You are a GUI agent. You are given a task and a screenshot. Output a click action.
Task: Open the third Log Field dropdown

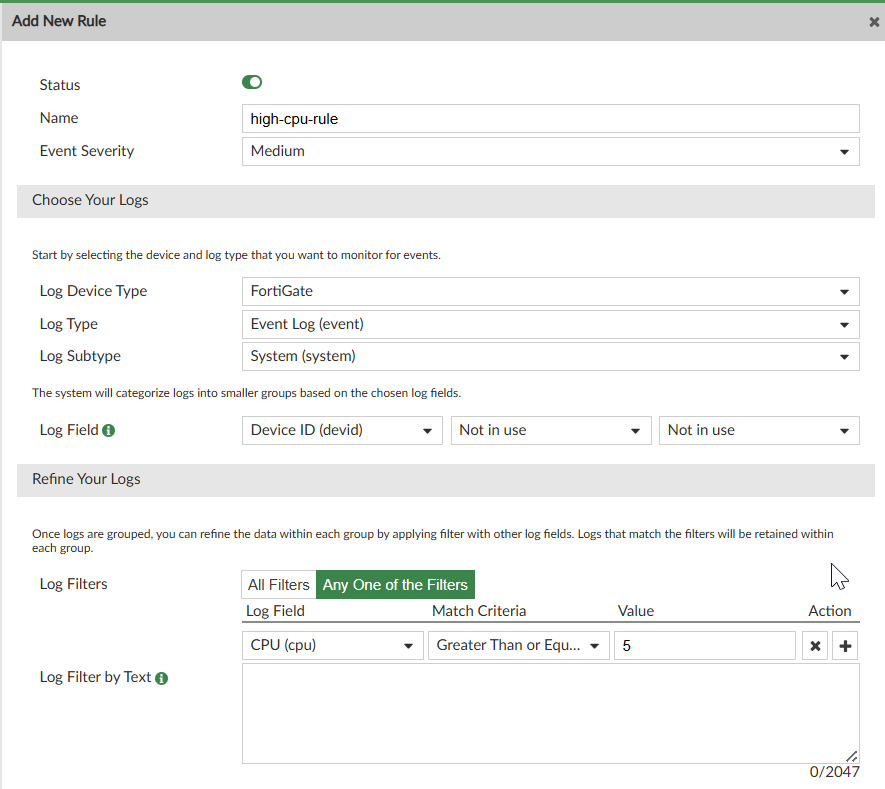tap(758, 430)
